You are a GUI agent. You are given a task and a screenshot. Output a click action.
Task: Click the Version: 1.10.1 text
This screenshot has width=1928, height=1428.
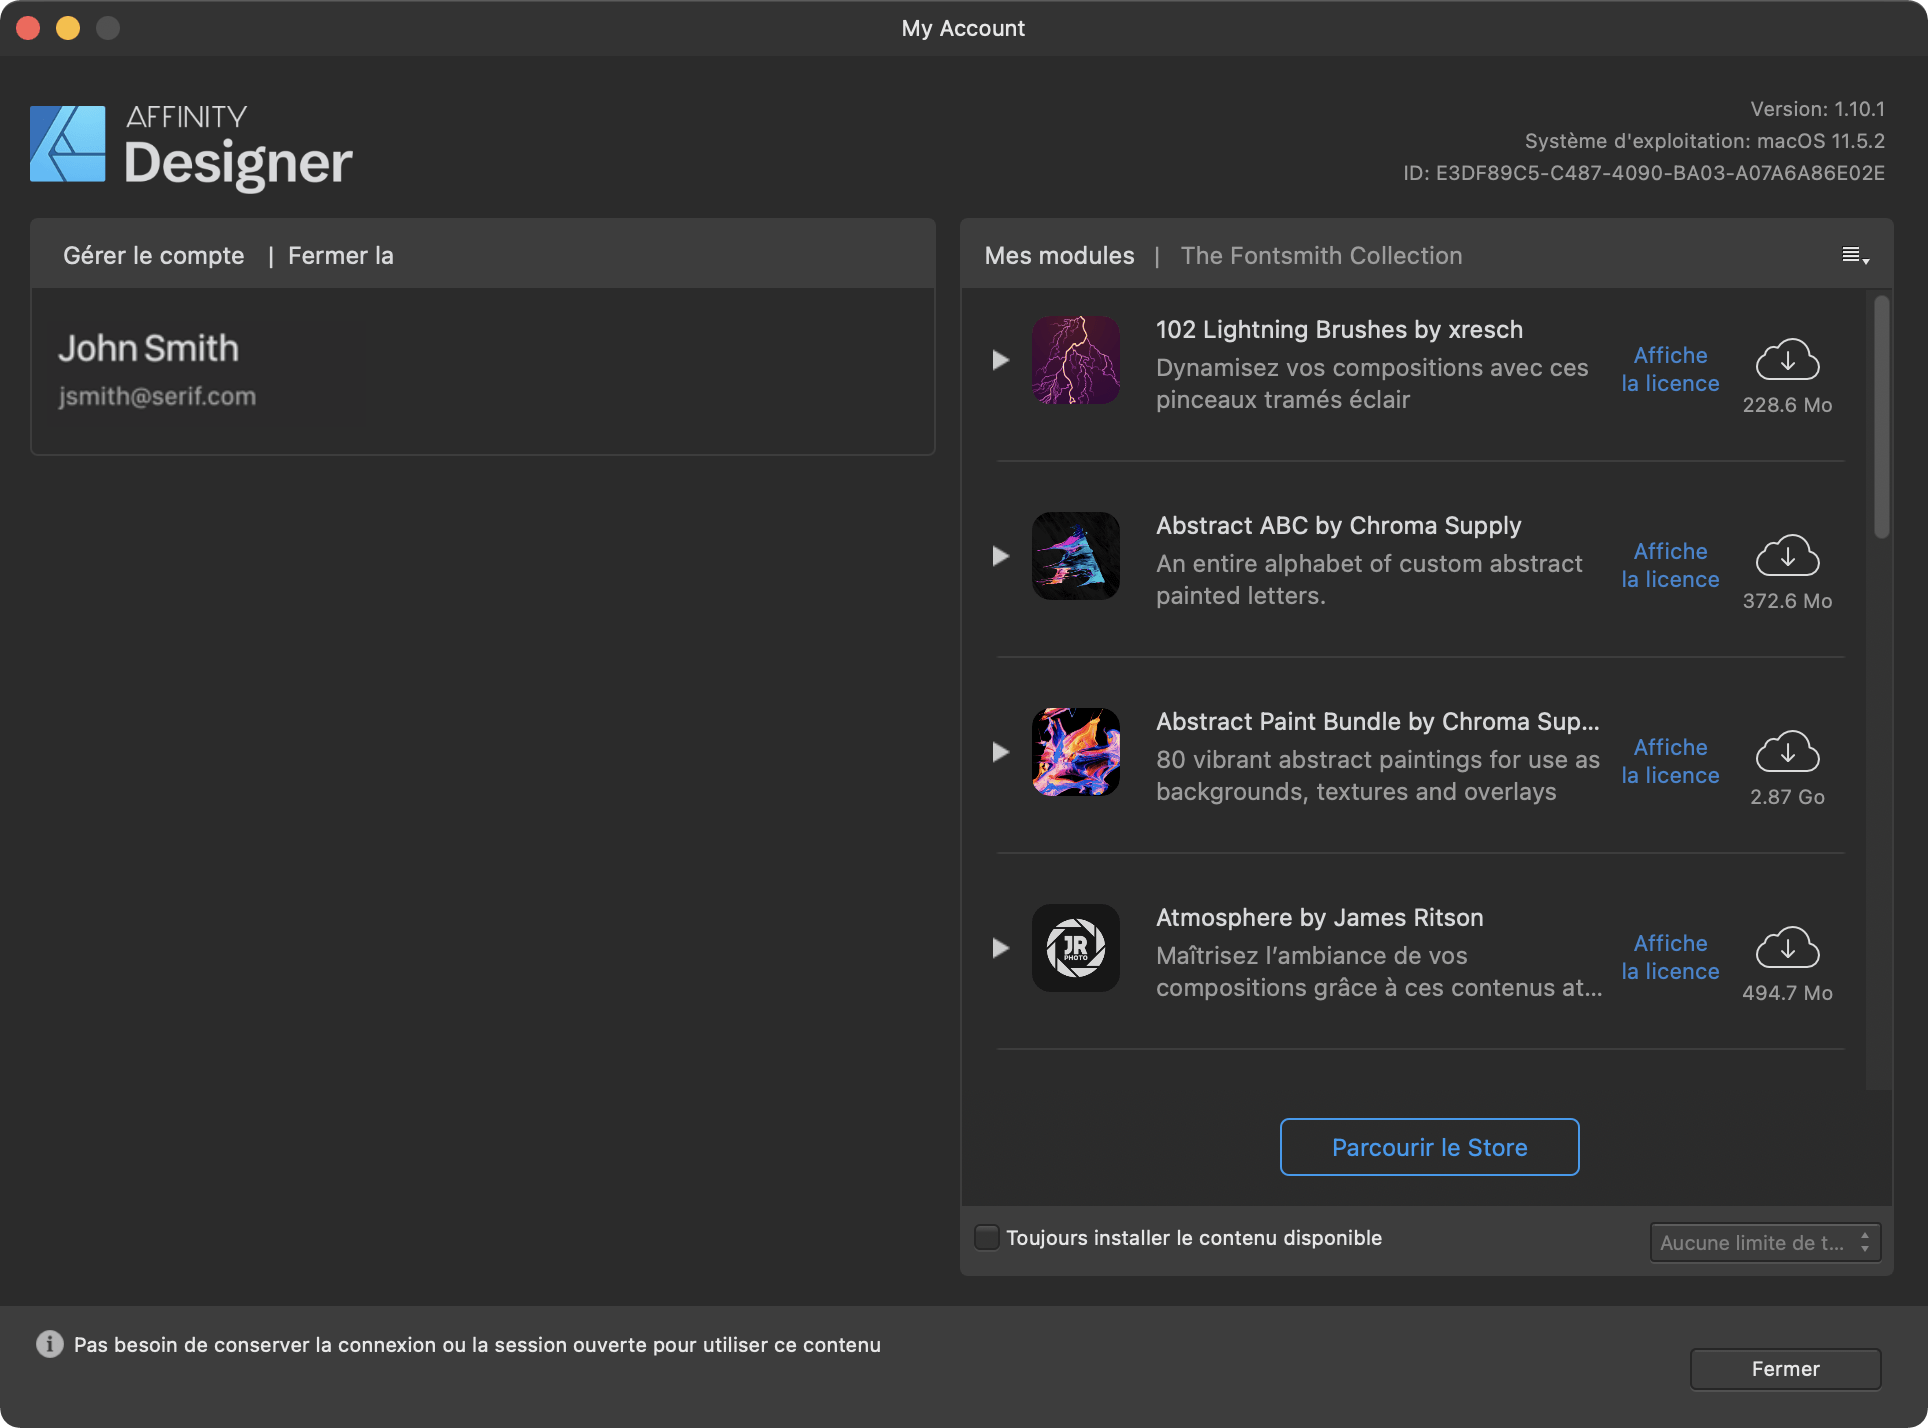[1817, 109]
